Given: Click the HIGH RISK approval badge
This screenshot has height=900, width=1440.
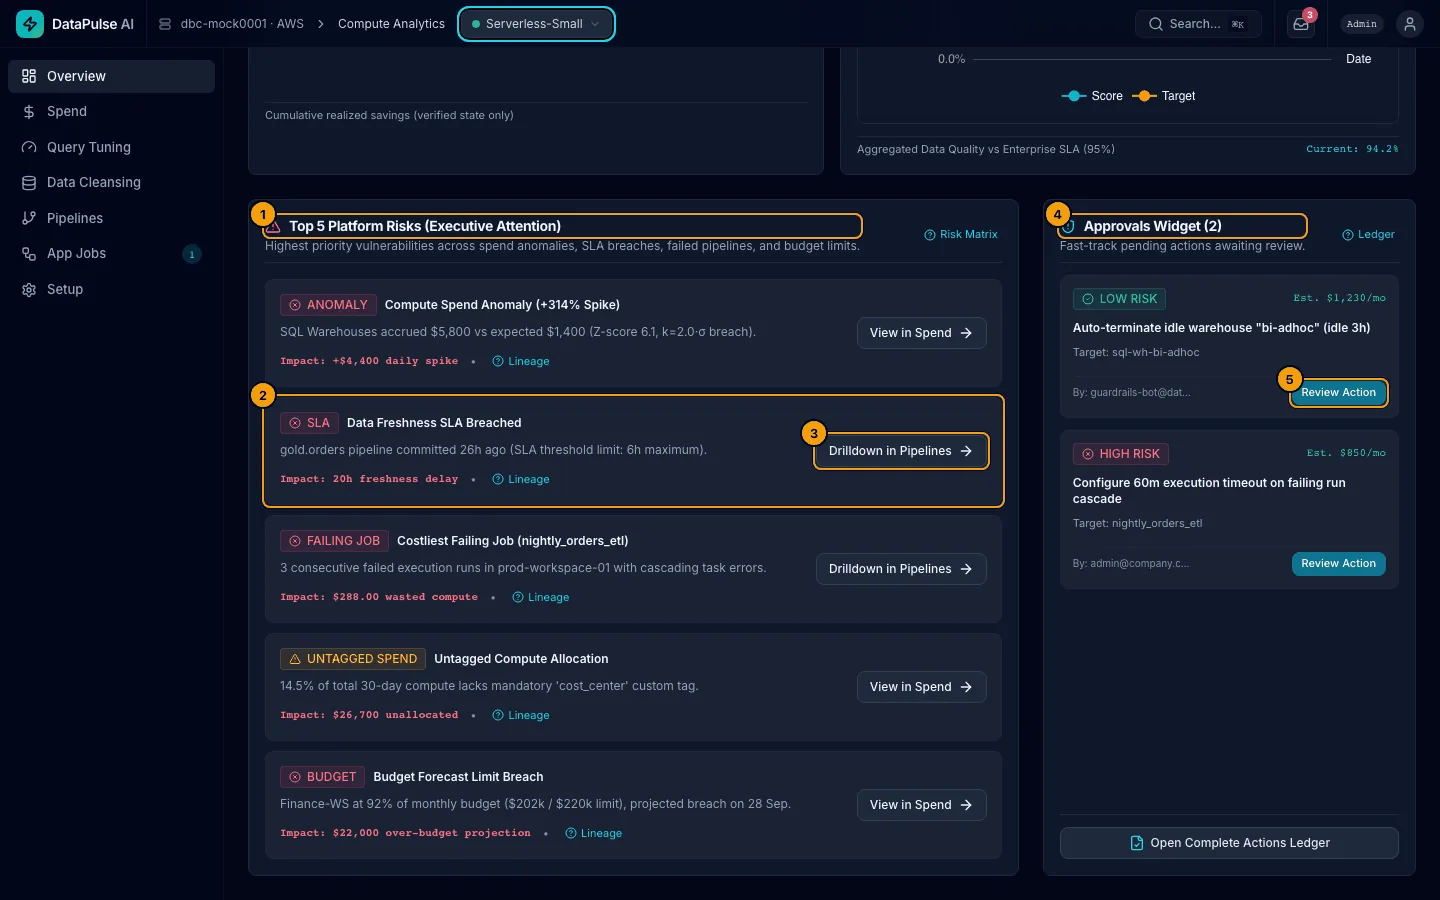Looking at the screenshot, I should [x=1120, y=454].
